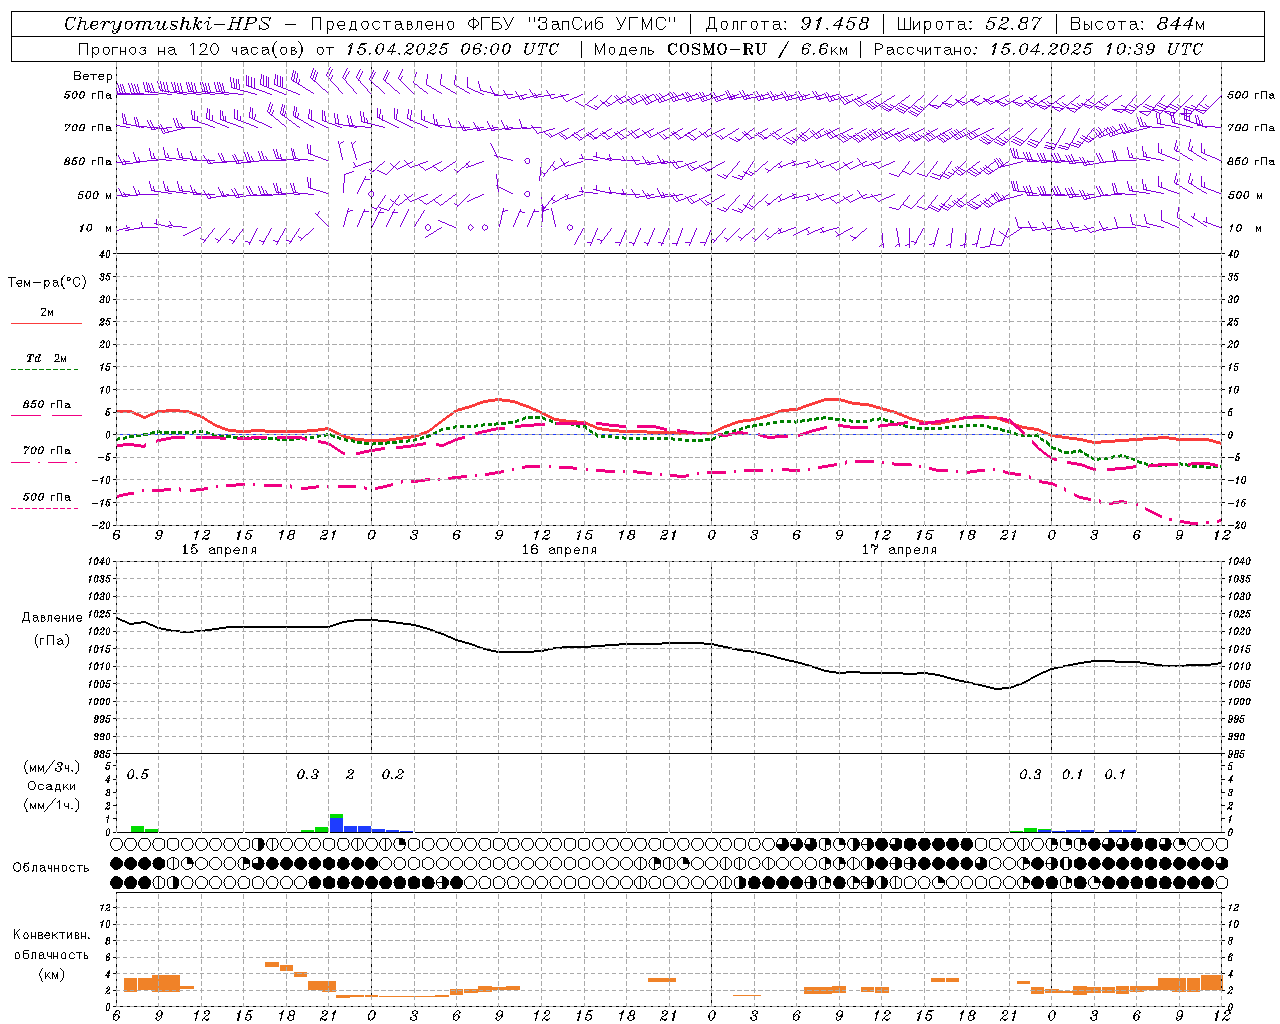Click the 850 гПа label on the right wind axis

pos(1251,162)
